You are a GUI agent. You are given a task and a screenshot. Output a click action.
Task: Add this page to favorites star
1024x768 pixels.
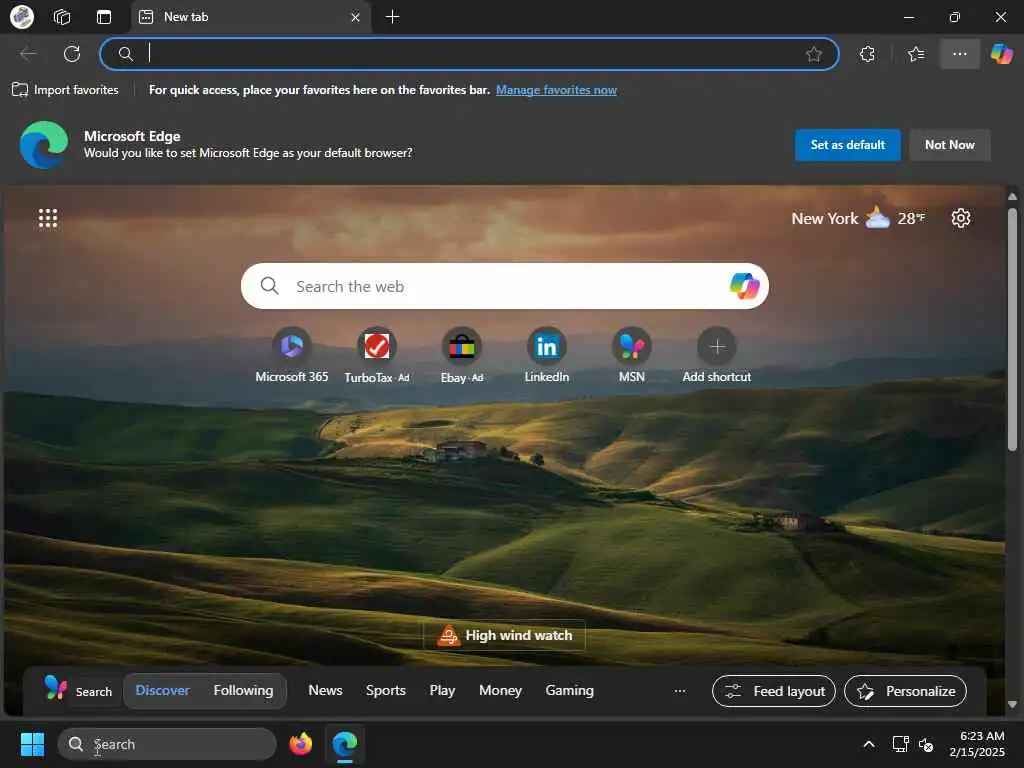click(814, 54)
